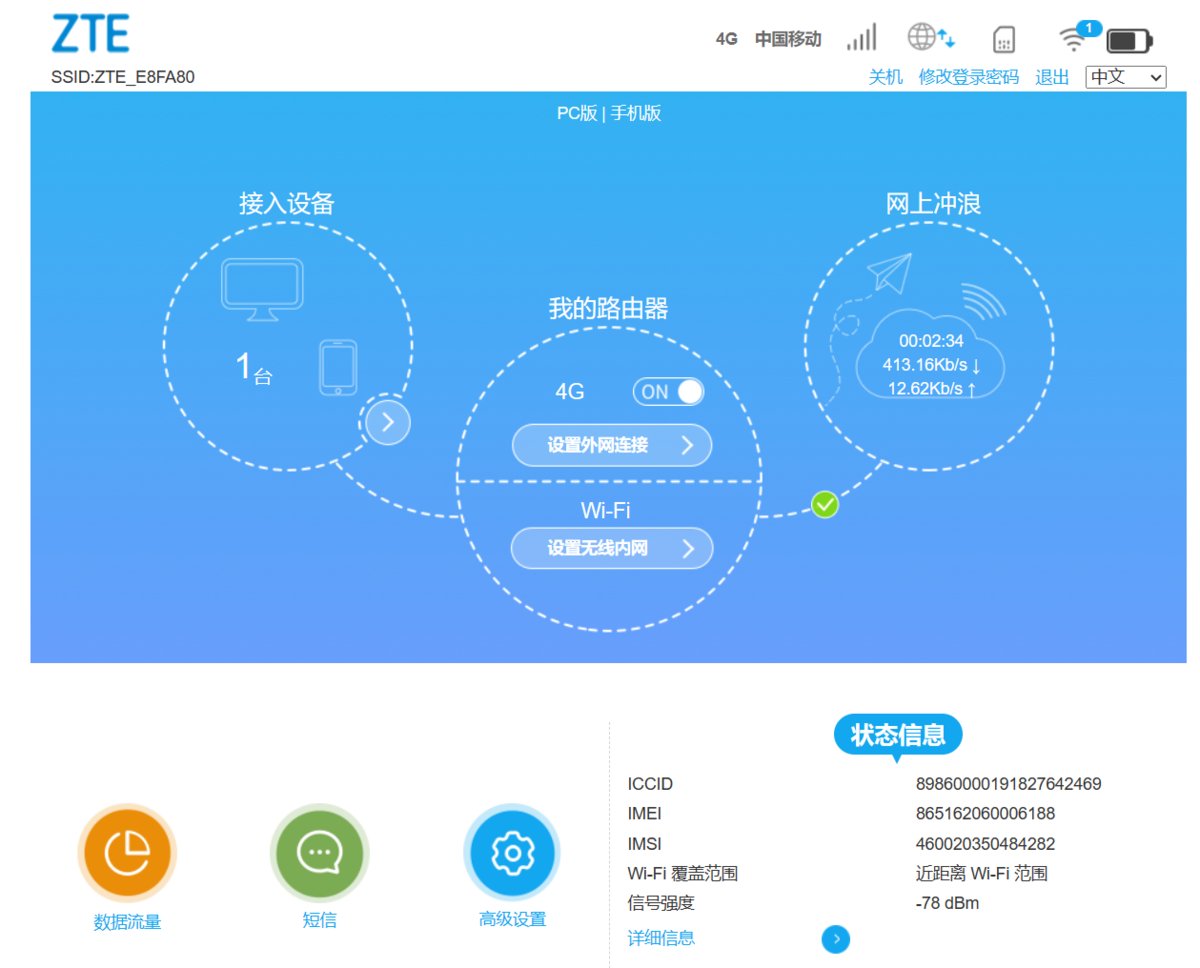Click the globe network status icon
This screenshot has height=968, width=1200.
(930, 38)
